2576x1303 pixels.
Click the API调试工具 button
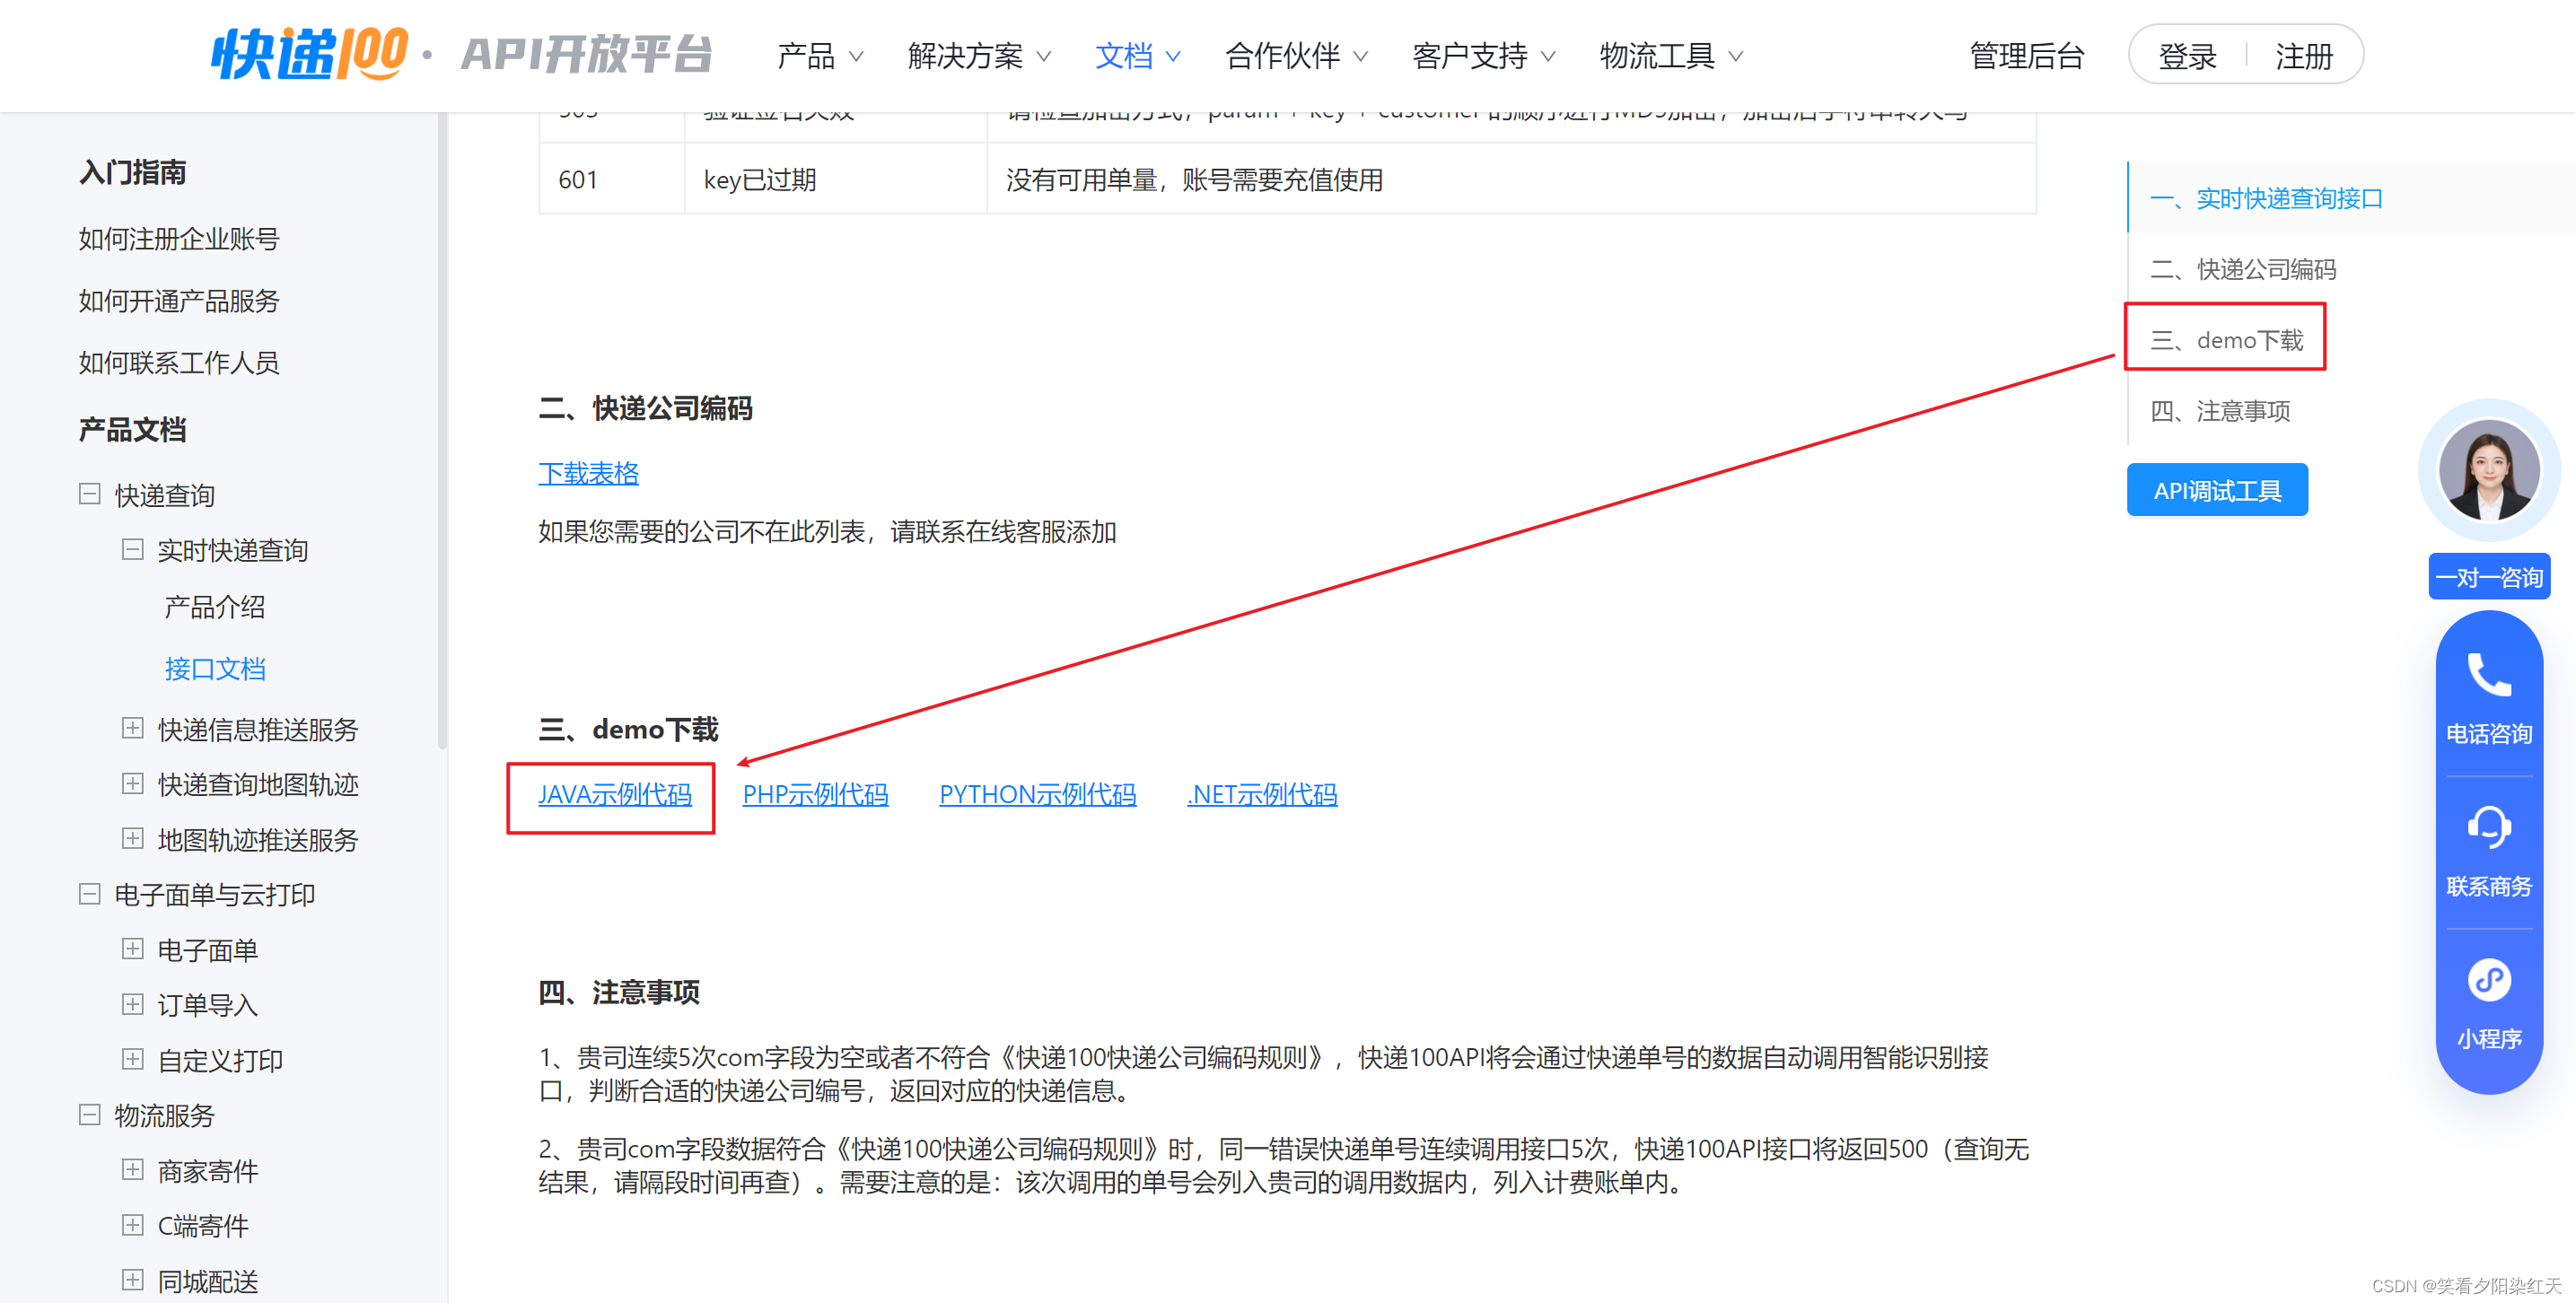pyautogui.click(x=2216, y=490)
